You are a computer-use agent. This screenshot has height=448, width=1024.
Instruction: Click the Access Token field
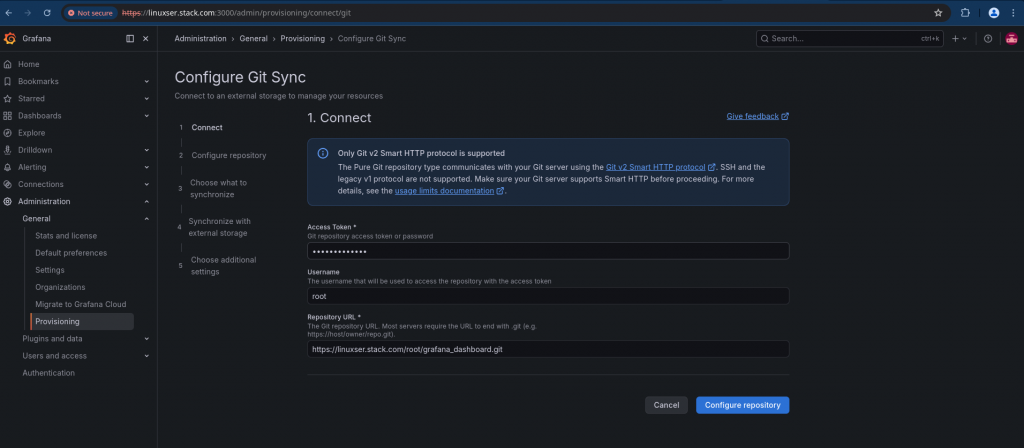pyautogui.click(x=548, y=251)
